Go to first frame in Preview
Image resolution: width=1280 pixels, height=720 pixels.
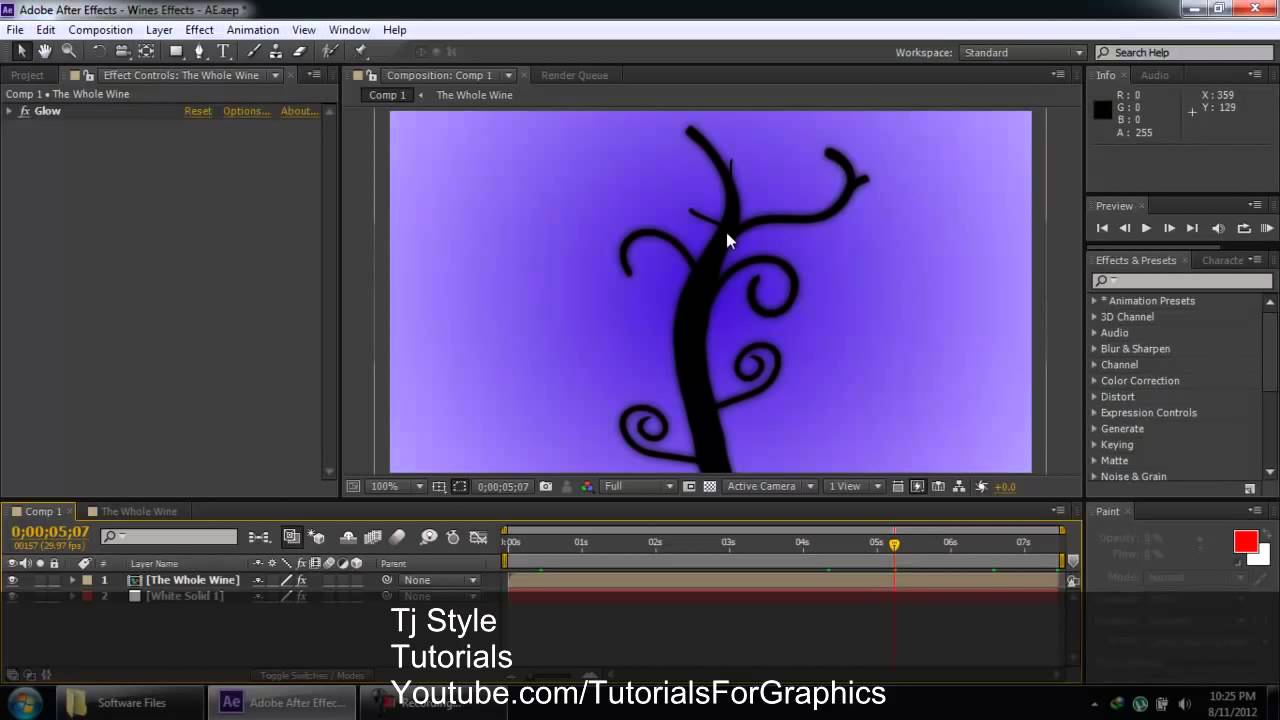[1102, 228]
